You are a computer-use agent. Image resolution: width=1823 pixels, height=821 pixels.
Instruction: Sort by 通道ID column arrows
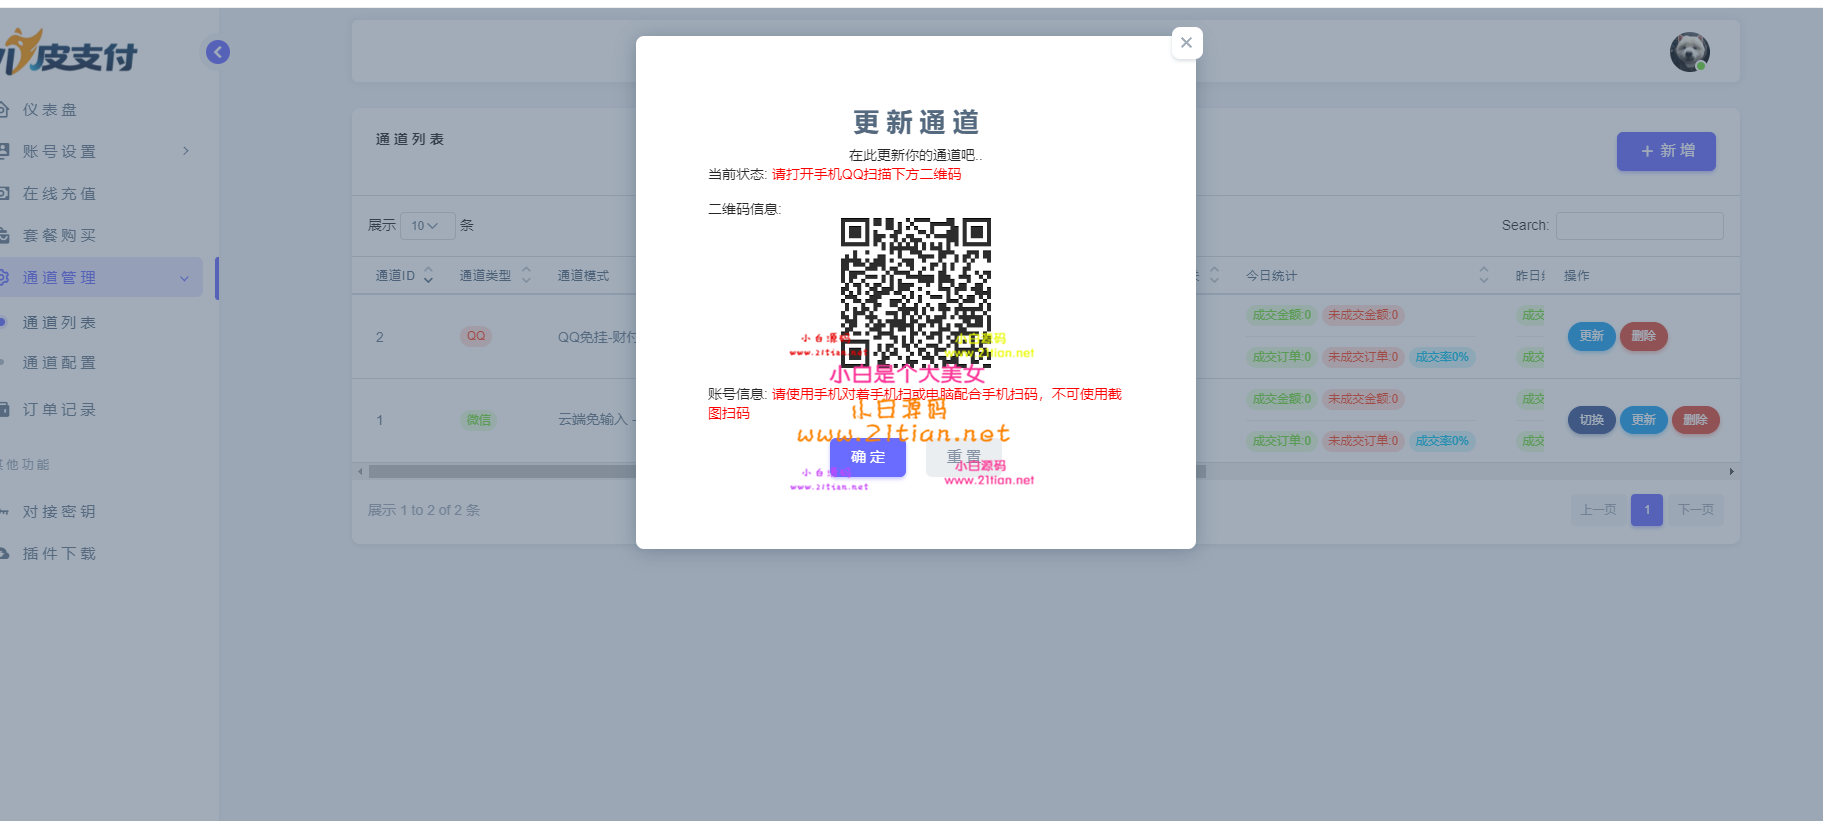point(428,275)
